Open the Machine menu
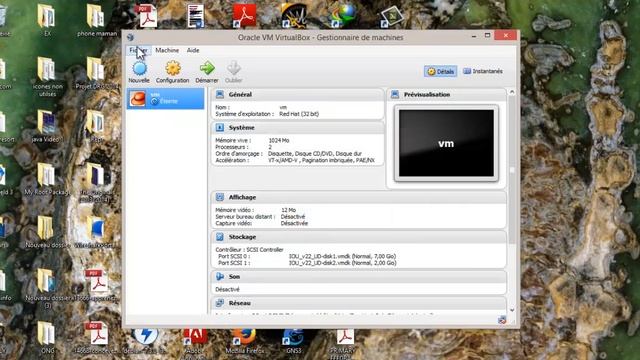Image resolution: width=640 pixels, height=360 pixels. [x=167, y=50]
